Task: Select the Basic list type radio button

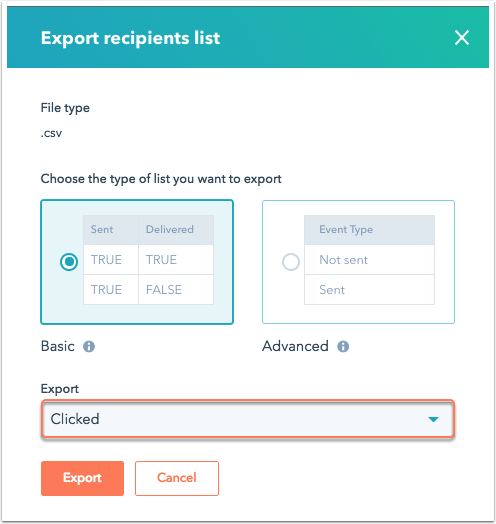Action: coord(69,262)
